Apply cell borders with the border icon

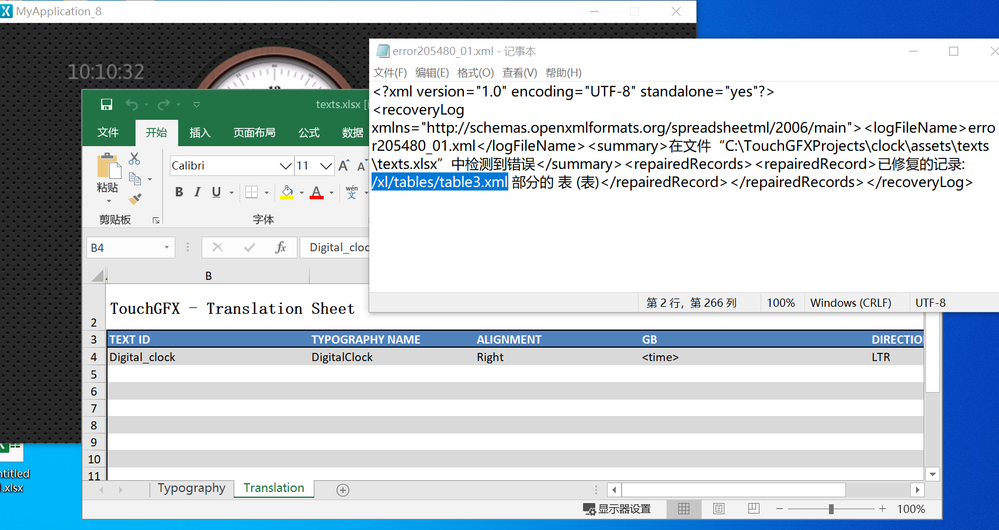click(x=252, y=192)
